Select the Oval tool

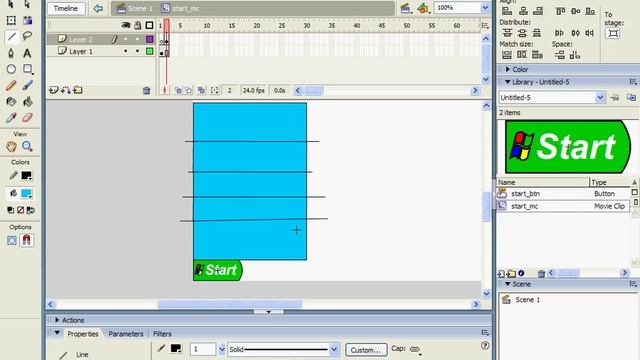tap(11, 69)
